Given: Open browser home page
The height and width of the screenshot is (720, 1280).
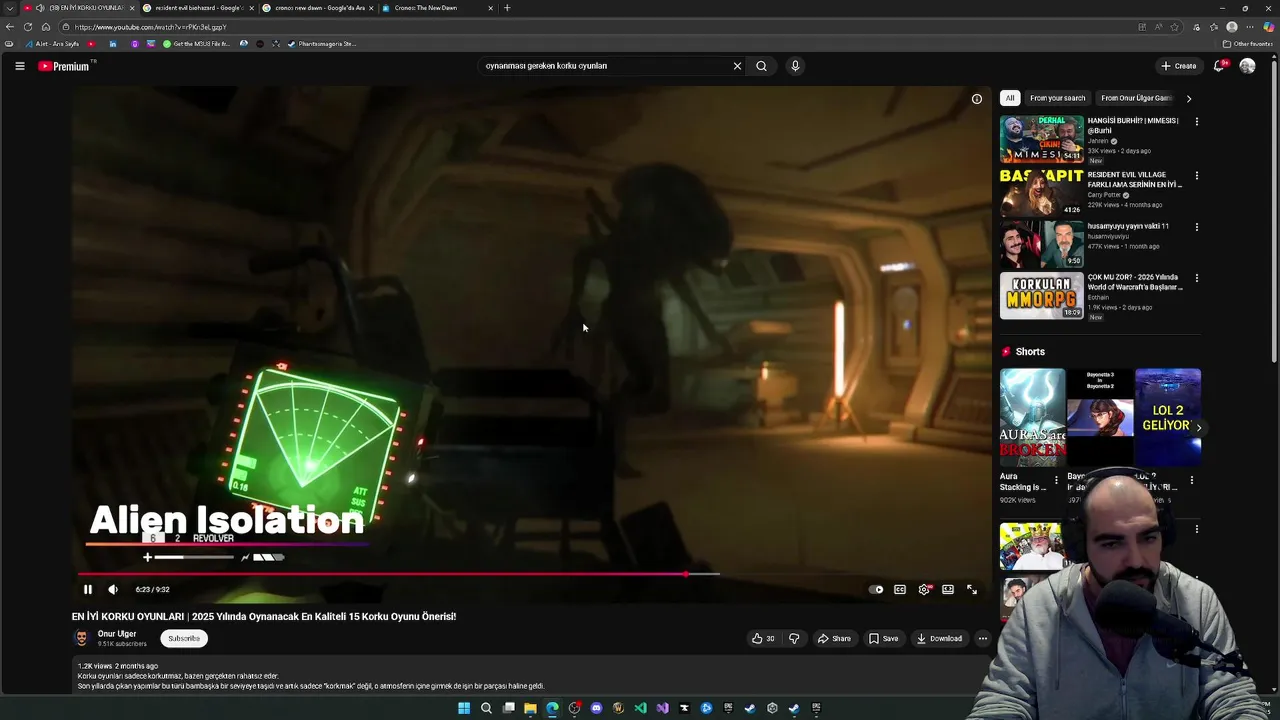Looking at the screenshot, I should tap(46, 27).
